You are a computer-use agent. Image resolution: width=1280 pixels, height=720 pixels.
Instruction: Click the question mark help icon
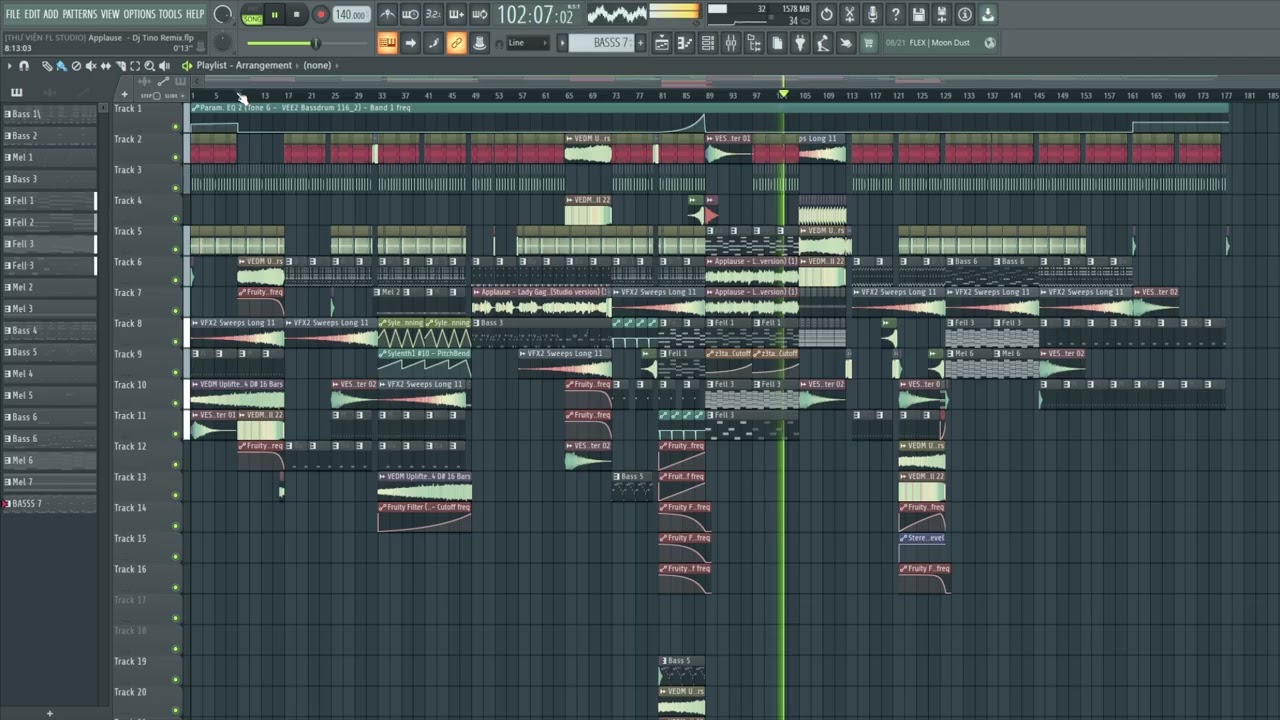[x=895, y=14]
